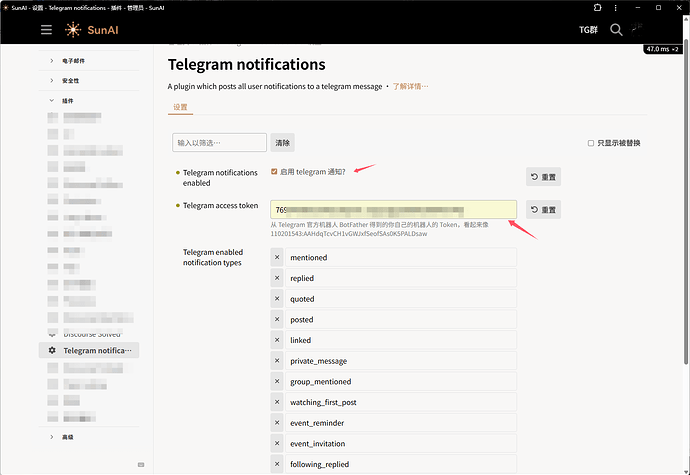Enable the 只显示被替换 checkbox

pyautogui.click(x=591, y=143)
